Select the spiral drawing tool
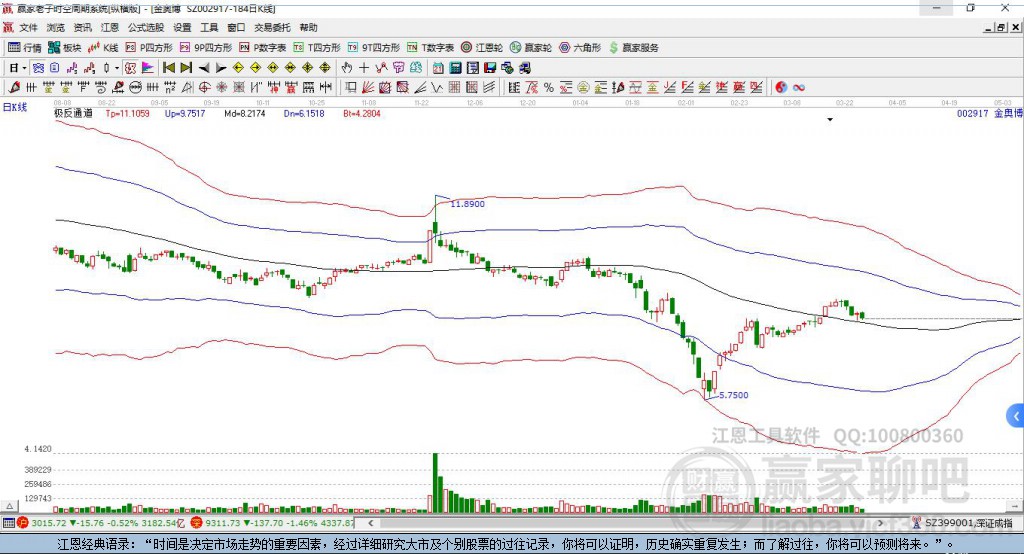This screenshot has height=554, width=1024. click(101, 88)
